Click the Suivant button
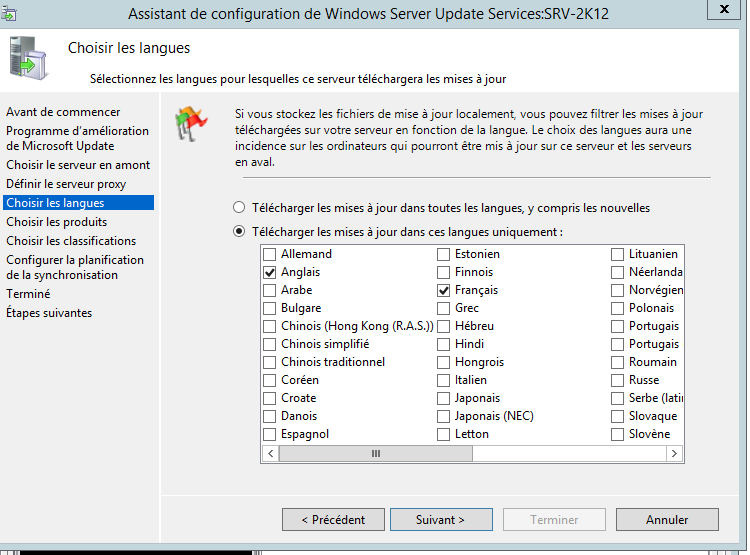 point(441,520)
